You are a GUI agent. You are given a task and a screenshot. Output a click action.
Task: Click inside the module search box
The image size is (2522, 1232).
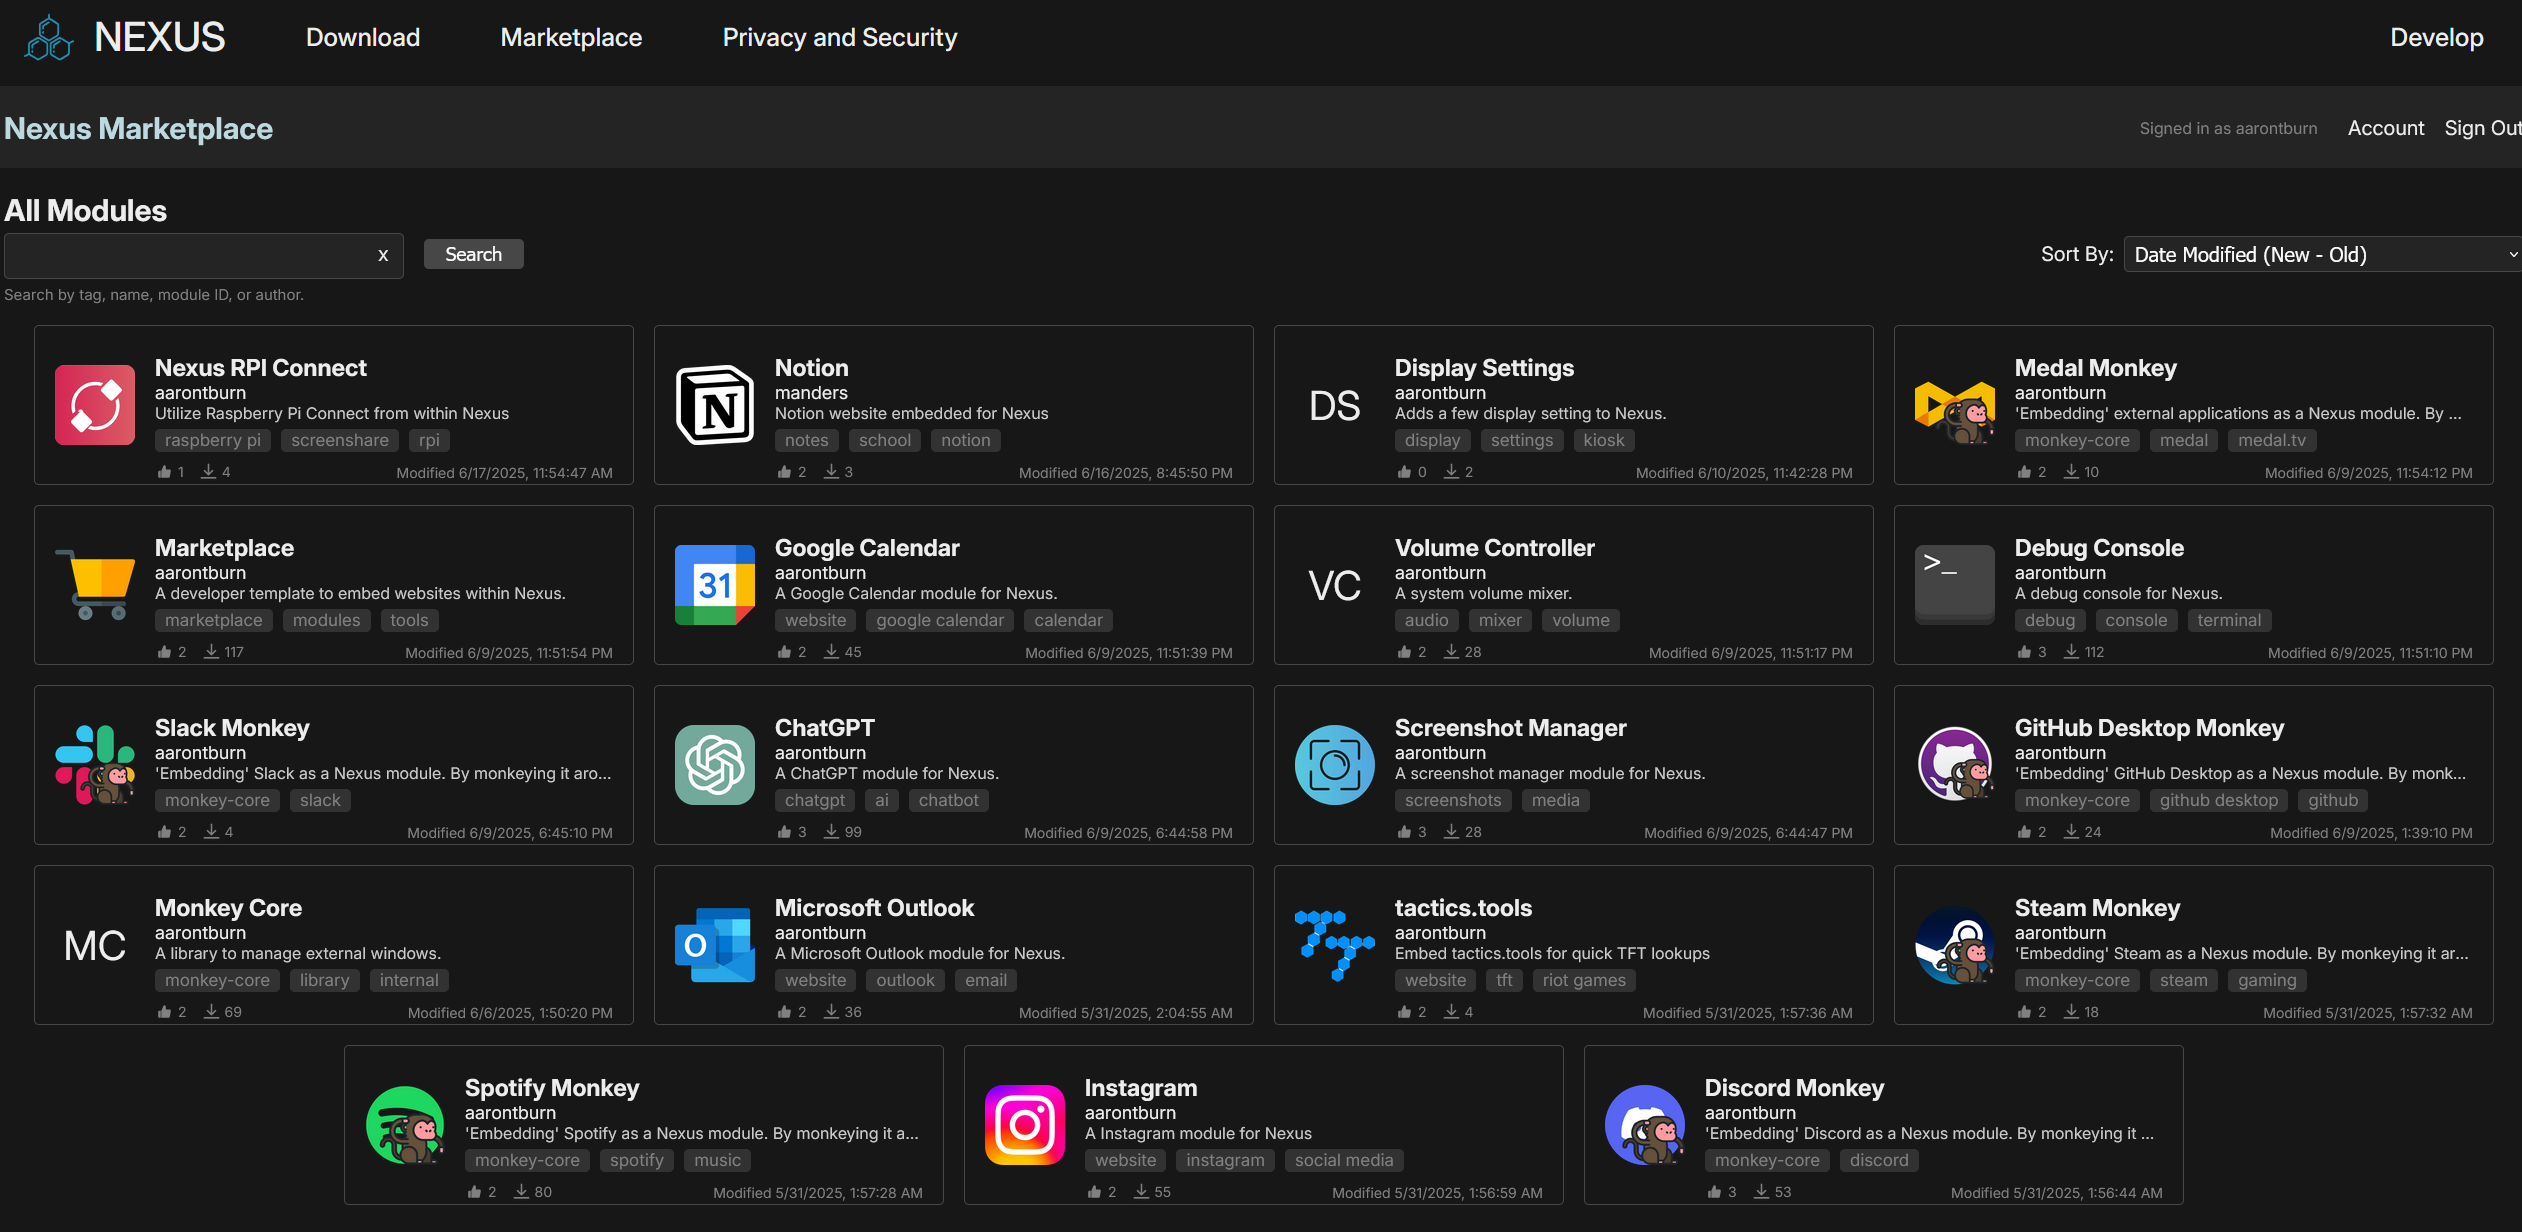pos(180,255)
